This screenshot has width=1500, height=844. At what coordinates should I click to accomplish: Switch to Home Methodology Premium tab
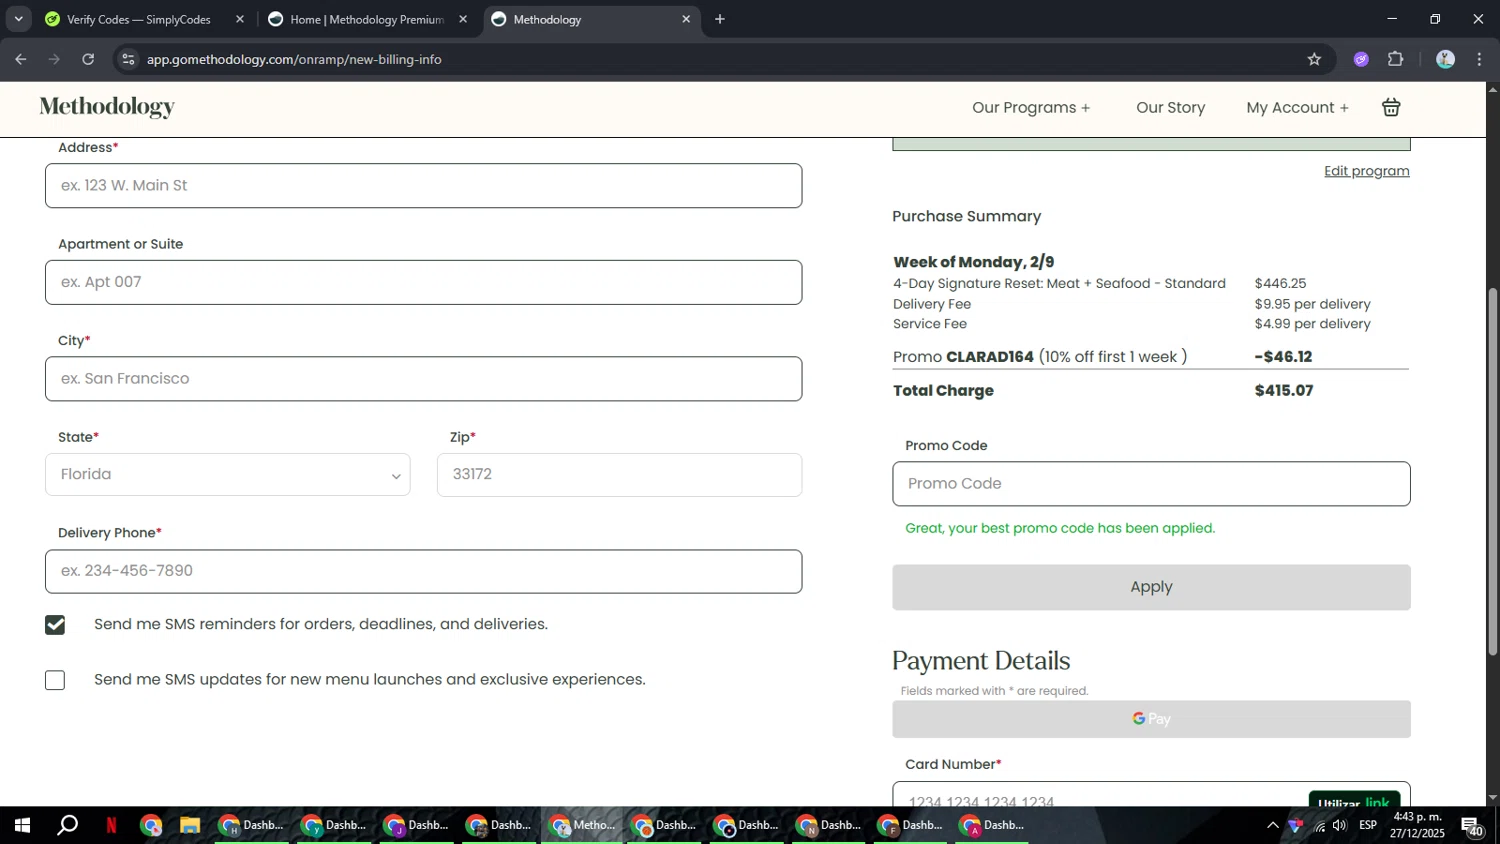click(366, 19)
